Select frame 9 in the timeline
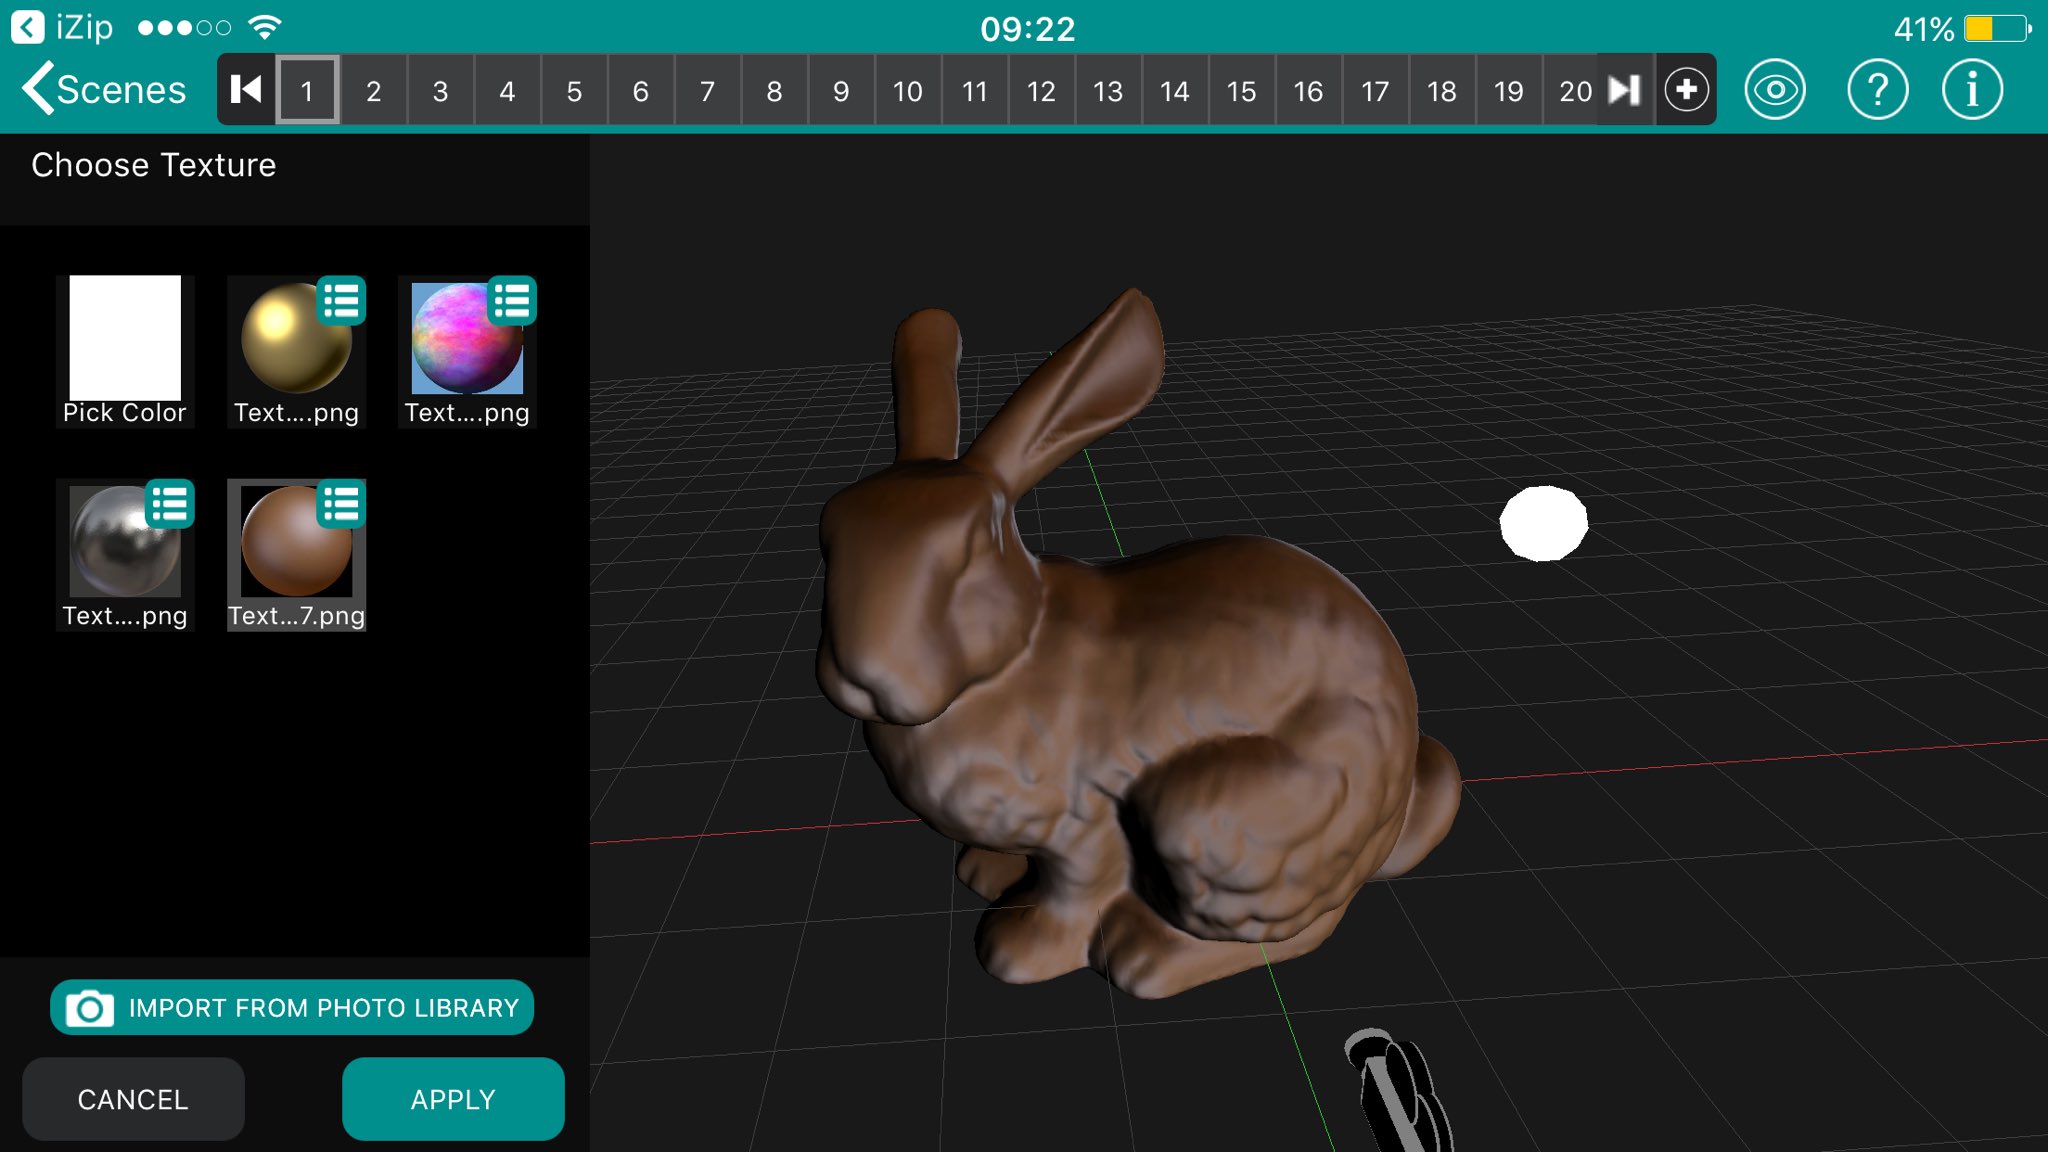Viewport: 2048px width, 1152px height. (x=841, y=90)
